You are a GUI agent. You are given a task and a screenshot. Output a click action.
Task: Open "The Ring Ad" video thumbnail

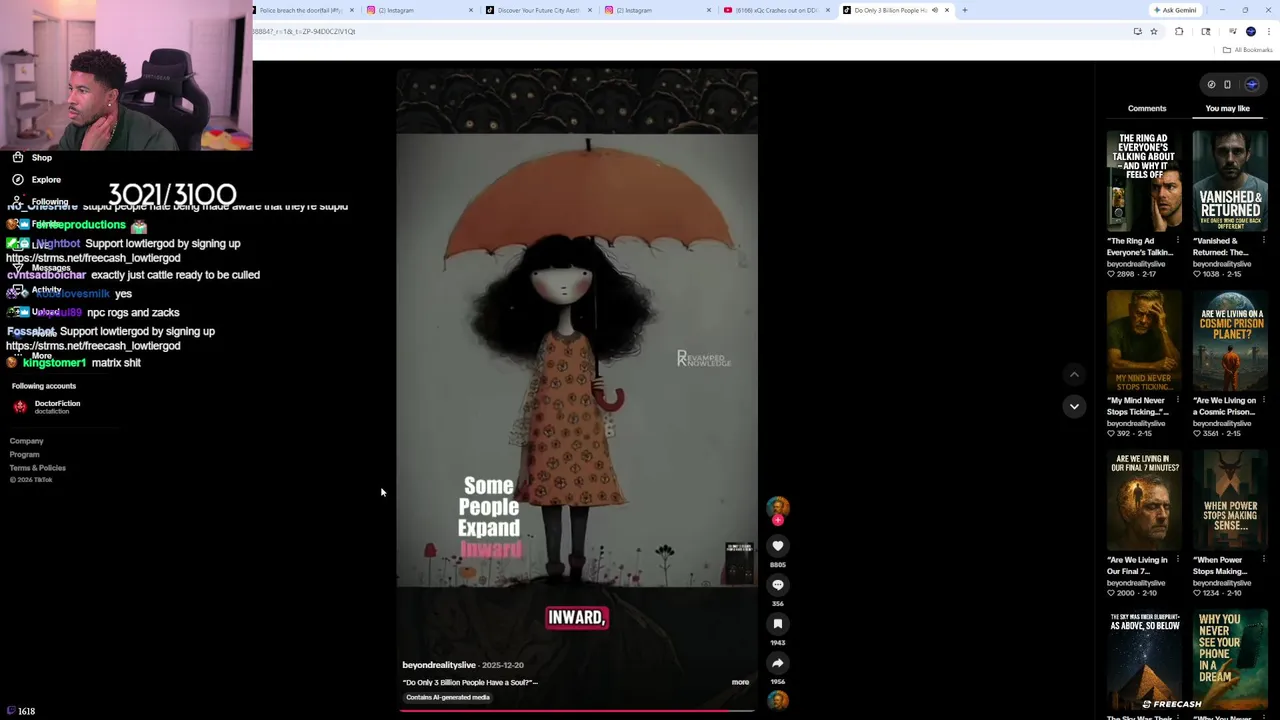1143,181
